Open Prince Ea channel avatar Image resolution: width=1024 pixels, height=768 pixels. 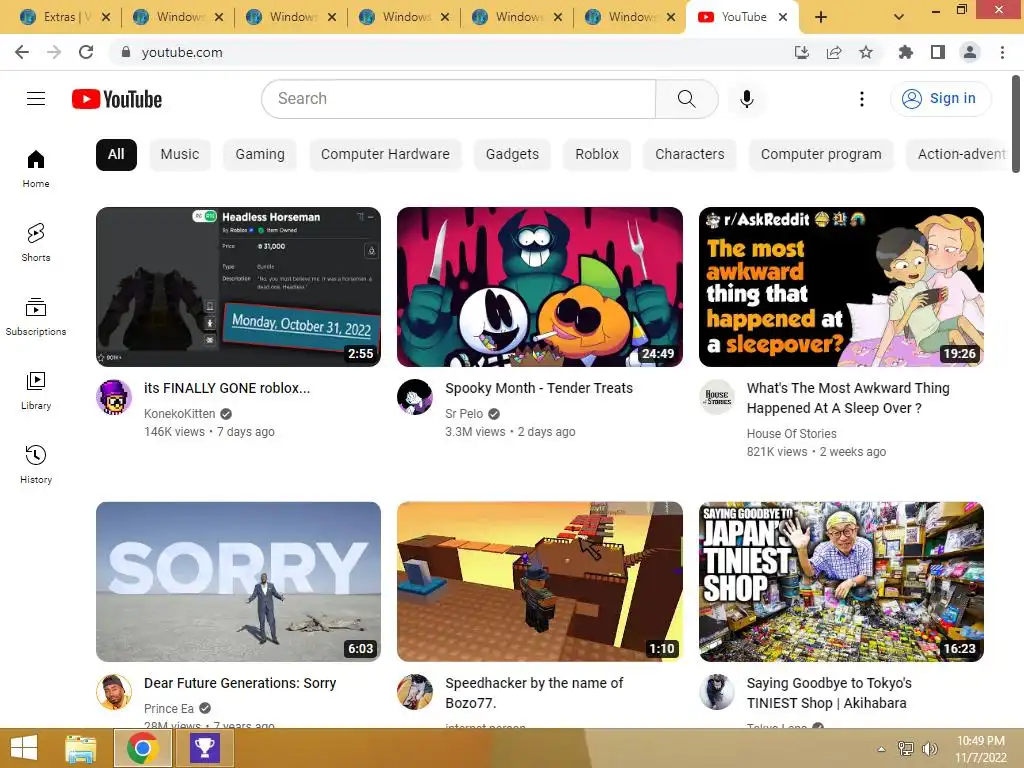pos(114,692)
